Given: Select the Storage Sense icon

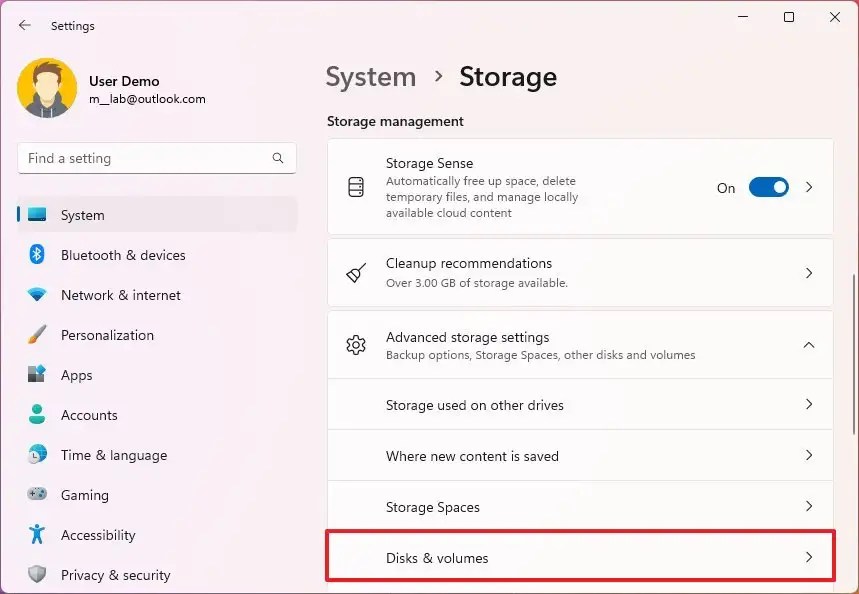Looking at the screenshot, I should click(x=356, y=186).
